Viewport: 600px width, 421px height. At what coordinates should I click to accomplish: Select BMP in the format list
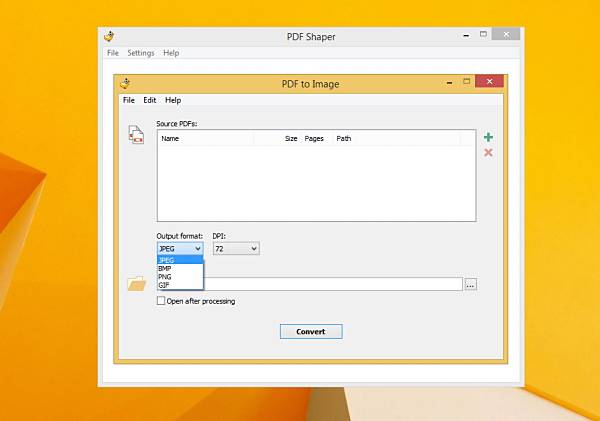point(180,268)
